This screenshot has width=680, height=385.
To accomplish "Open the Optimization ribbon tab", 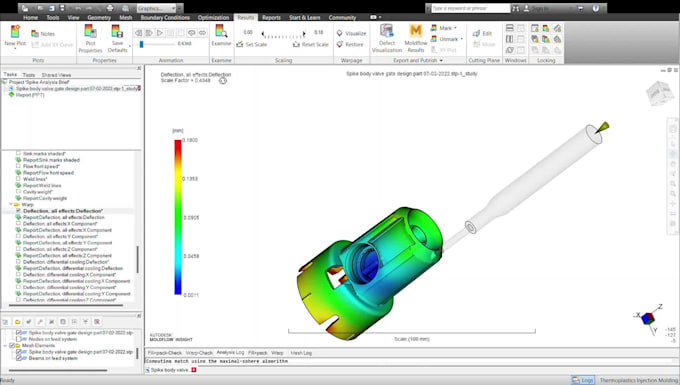I will coord(213,17).
